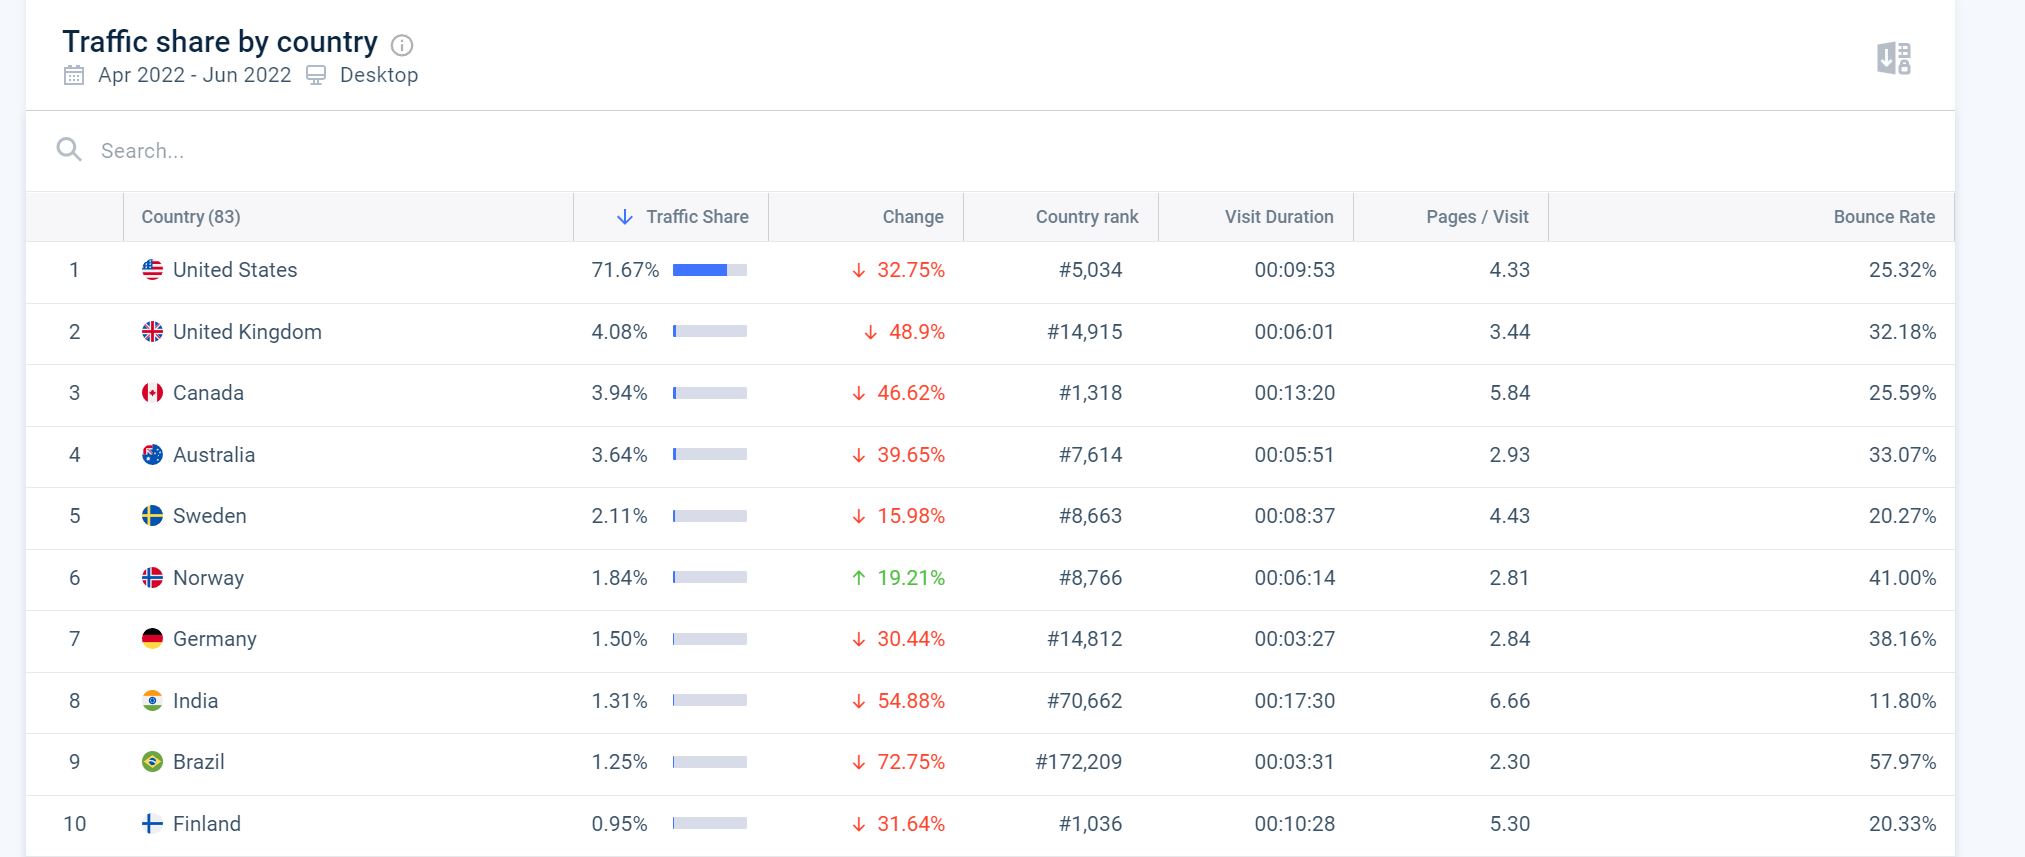2025x857 pixels.
Task: Click Brazil's 57.97% bounce rate
Action: 1903,762
